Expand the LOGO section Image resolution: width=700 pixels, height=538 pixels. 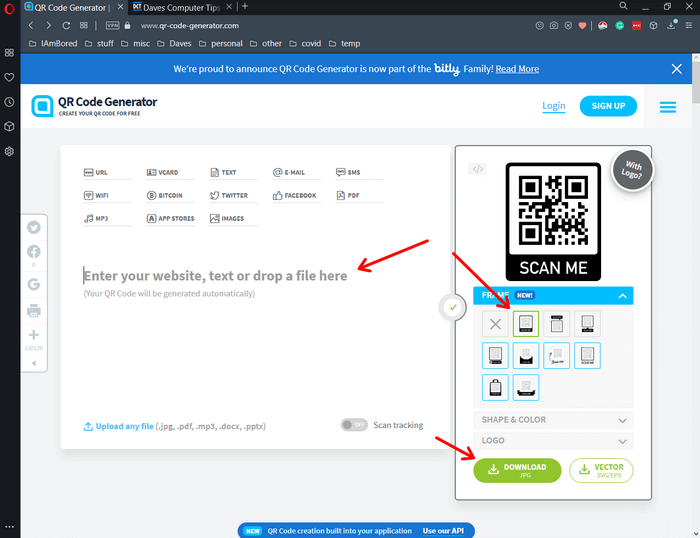(553, 441)
